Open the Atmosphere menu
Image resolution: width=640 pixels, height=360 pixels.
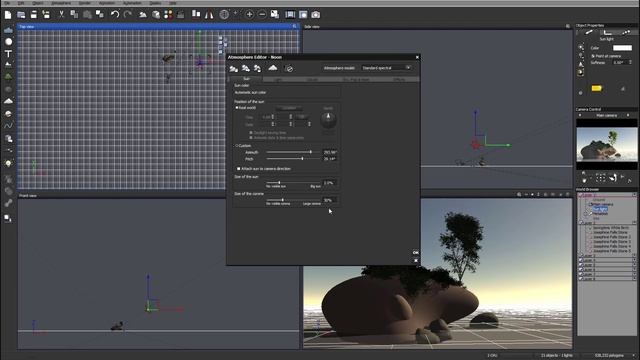tap(61, 3)
